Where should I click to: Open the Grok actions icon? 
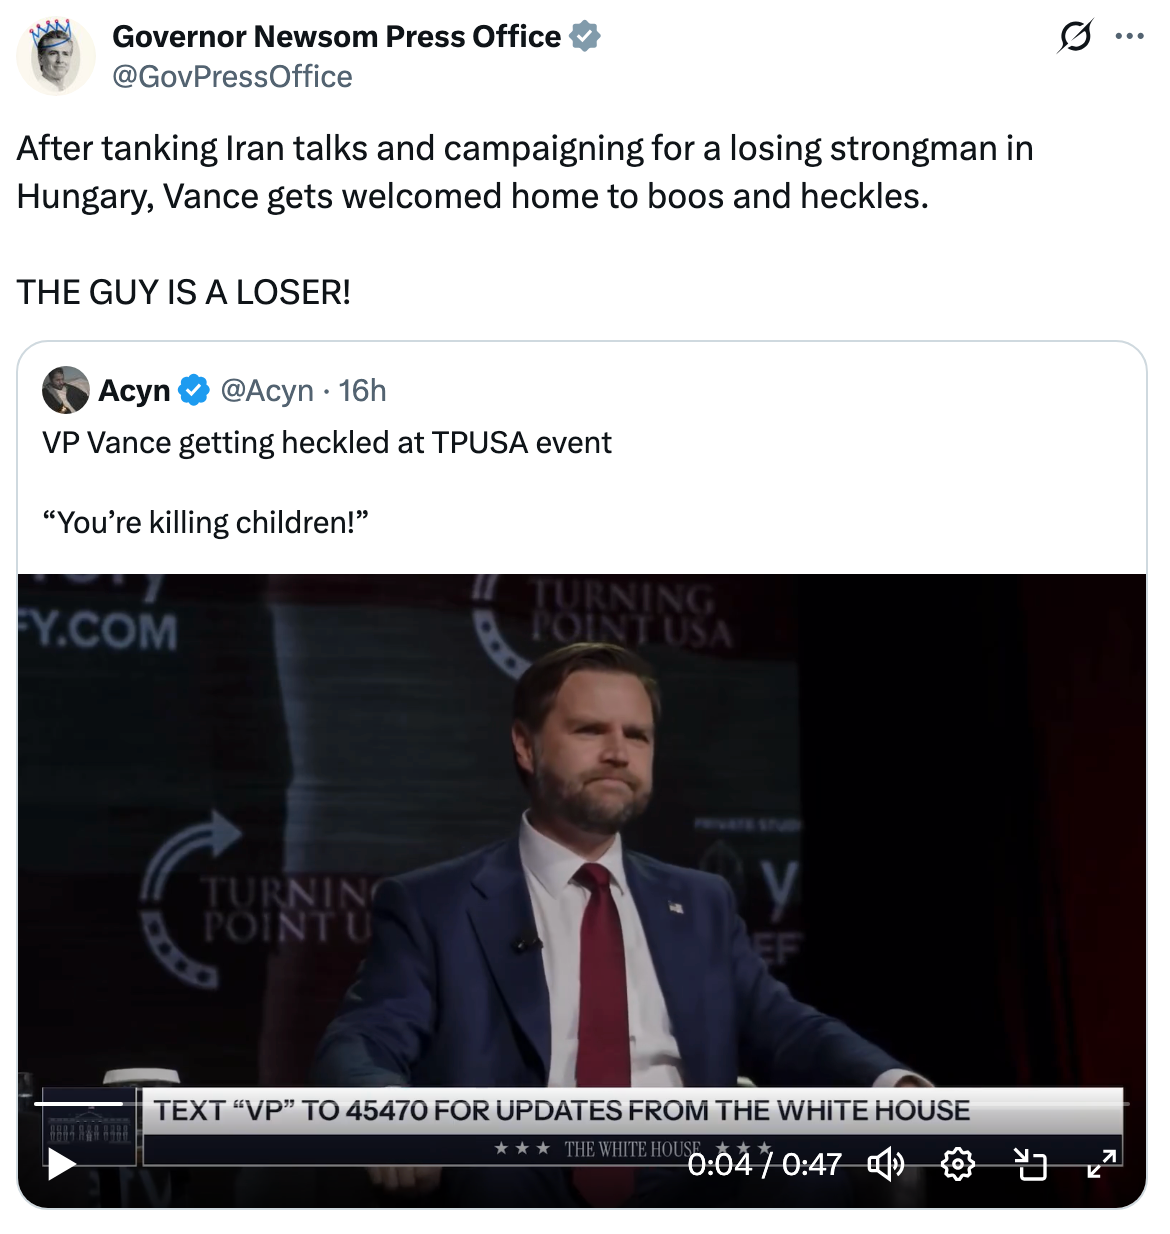tap(1074, 38)
